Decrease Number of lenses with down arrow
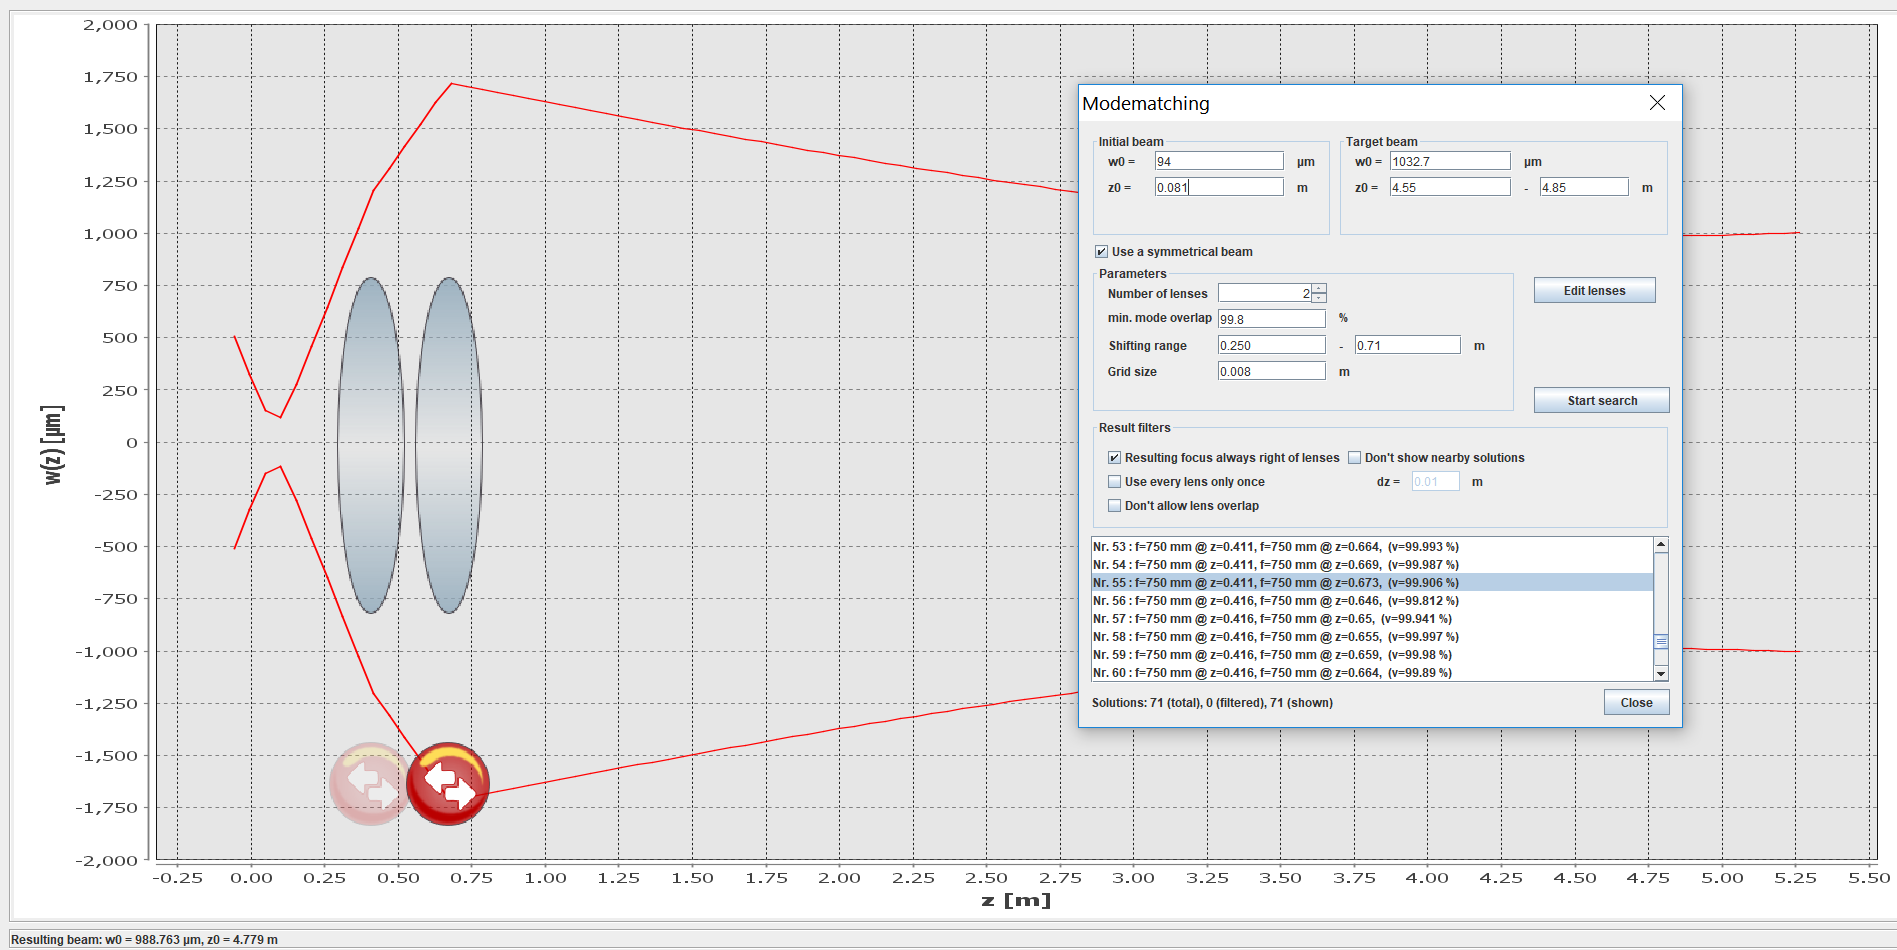The width and height of the screenshot is (1897, 950). tap(1319, 298)
